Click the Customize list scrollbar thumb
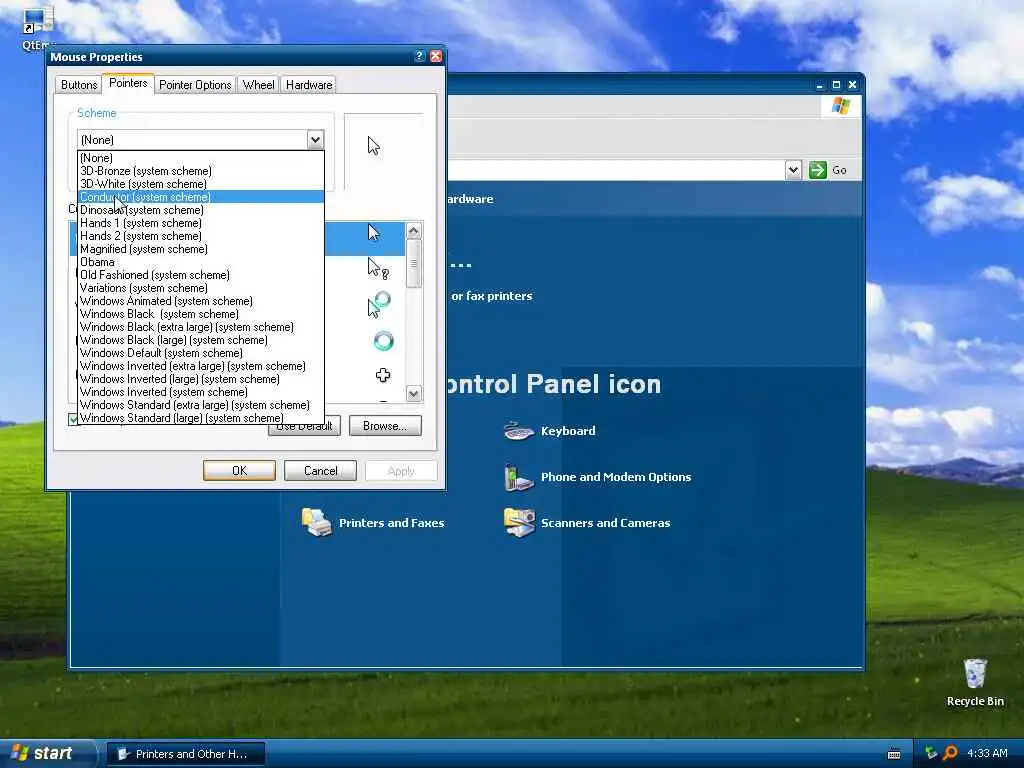 tap(413, 264)
